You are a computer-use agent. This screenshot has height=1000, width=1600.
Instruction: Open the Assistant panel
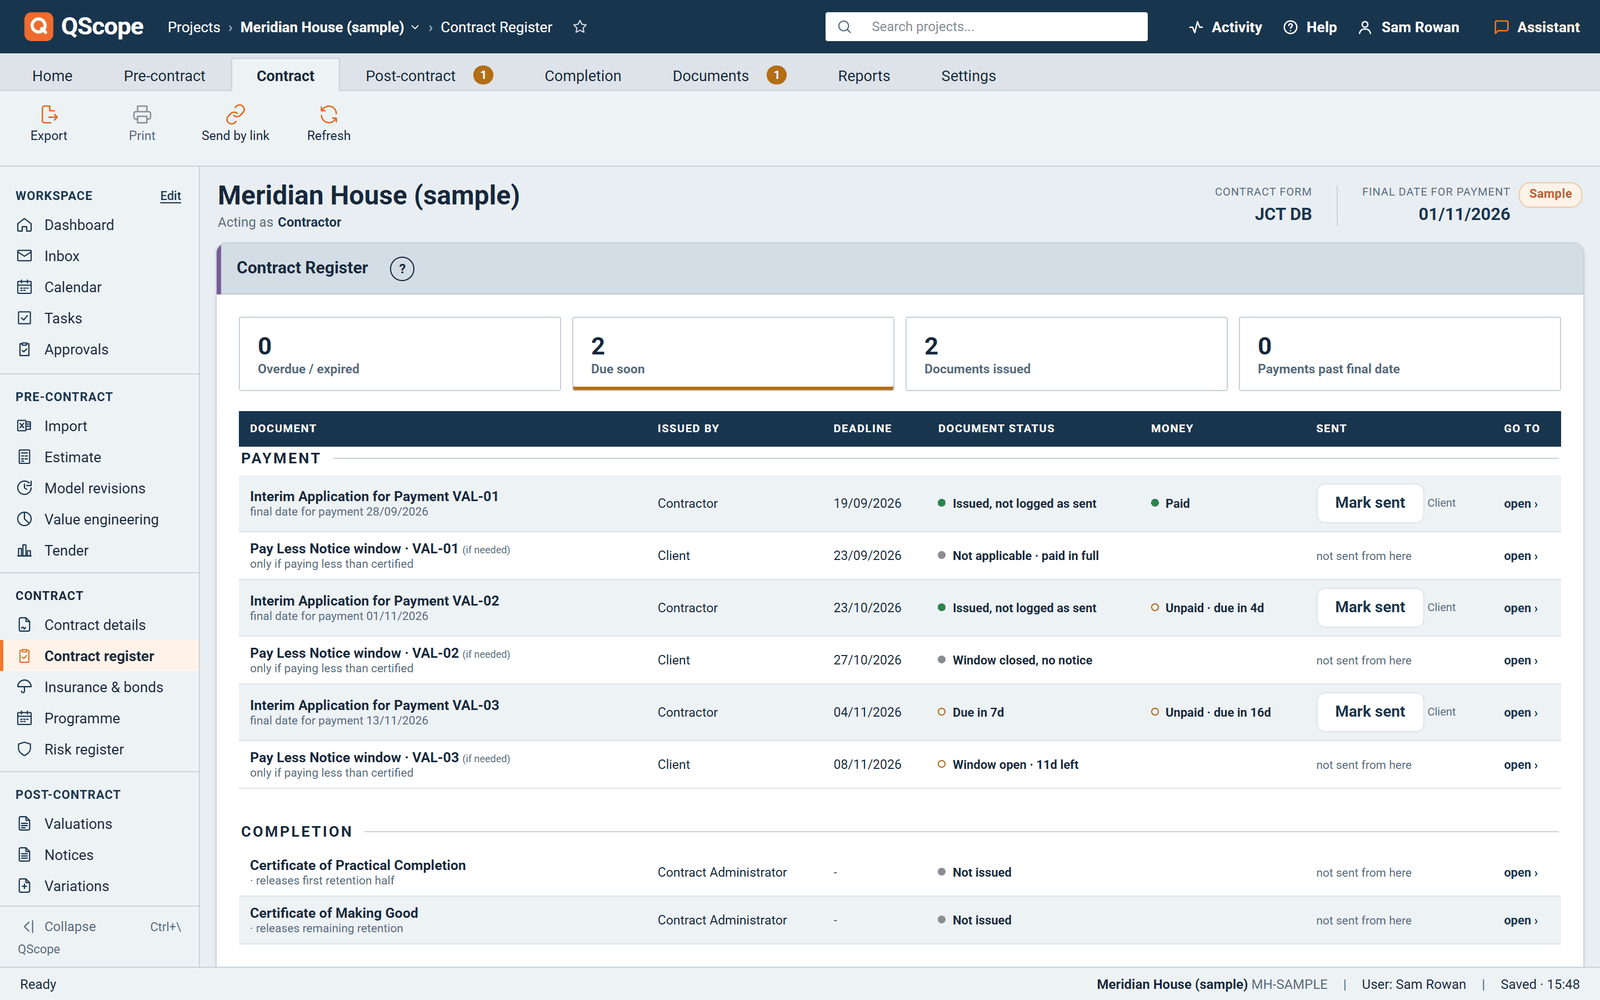click(x=1537, y=27)
